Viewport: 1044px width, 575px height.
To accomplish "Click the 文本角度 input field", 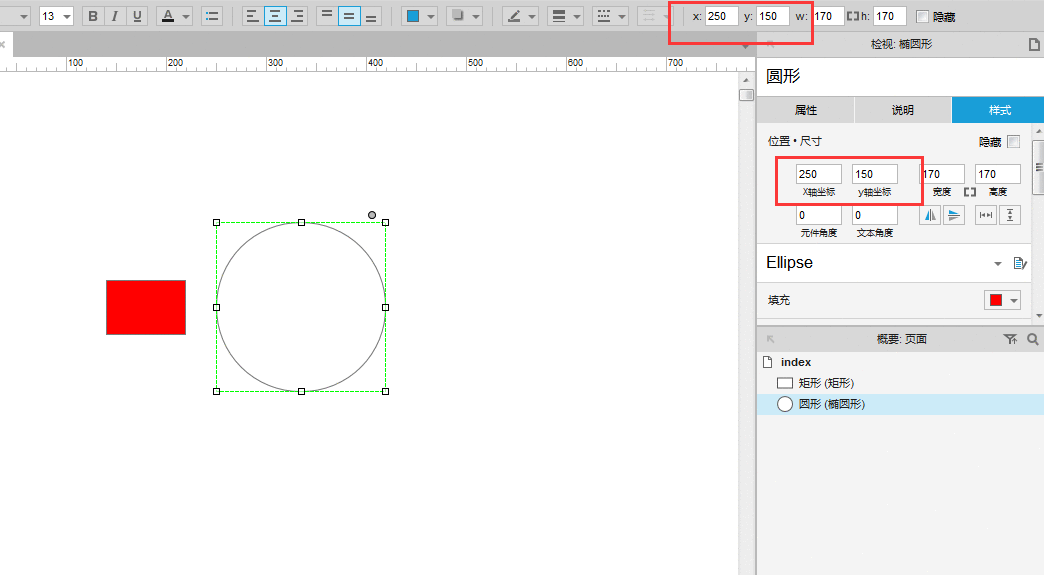I will 875,215.
